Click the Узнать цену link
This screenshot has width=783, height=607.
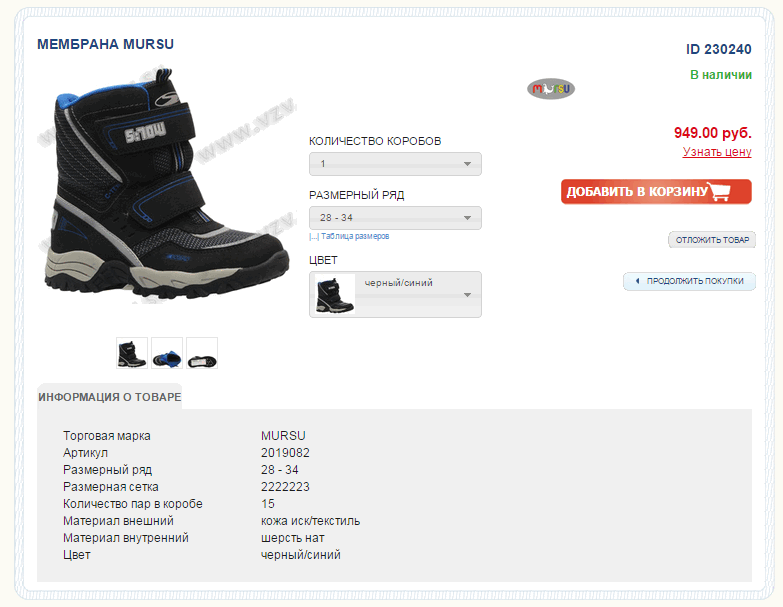pos(717,152)
